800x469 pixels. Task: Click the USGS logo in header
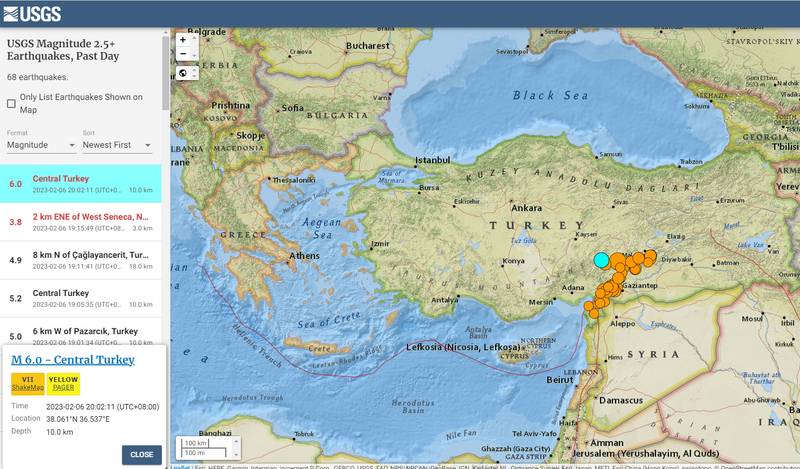[32, 13]
